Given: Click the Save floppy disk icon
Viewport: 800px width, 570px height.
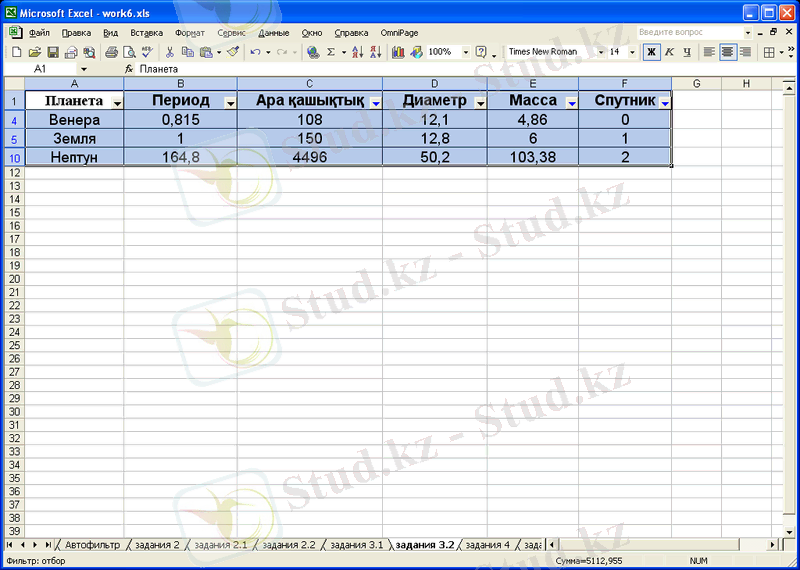Looking at the screenshot, I should tap(54, 52).
